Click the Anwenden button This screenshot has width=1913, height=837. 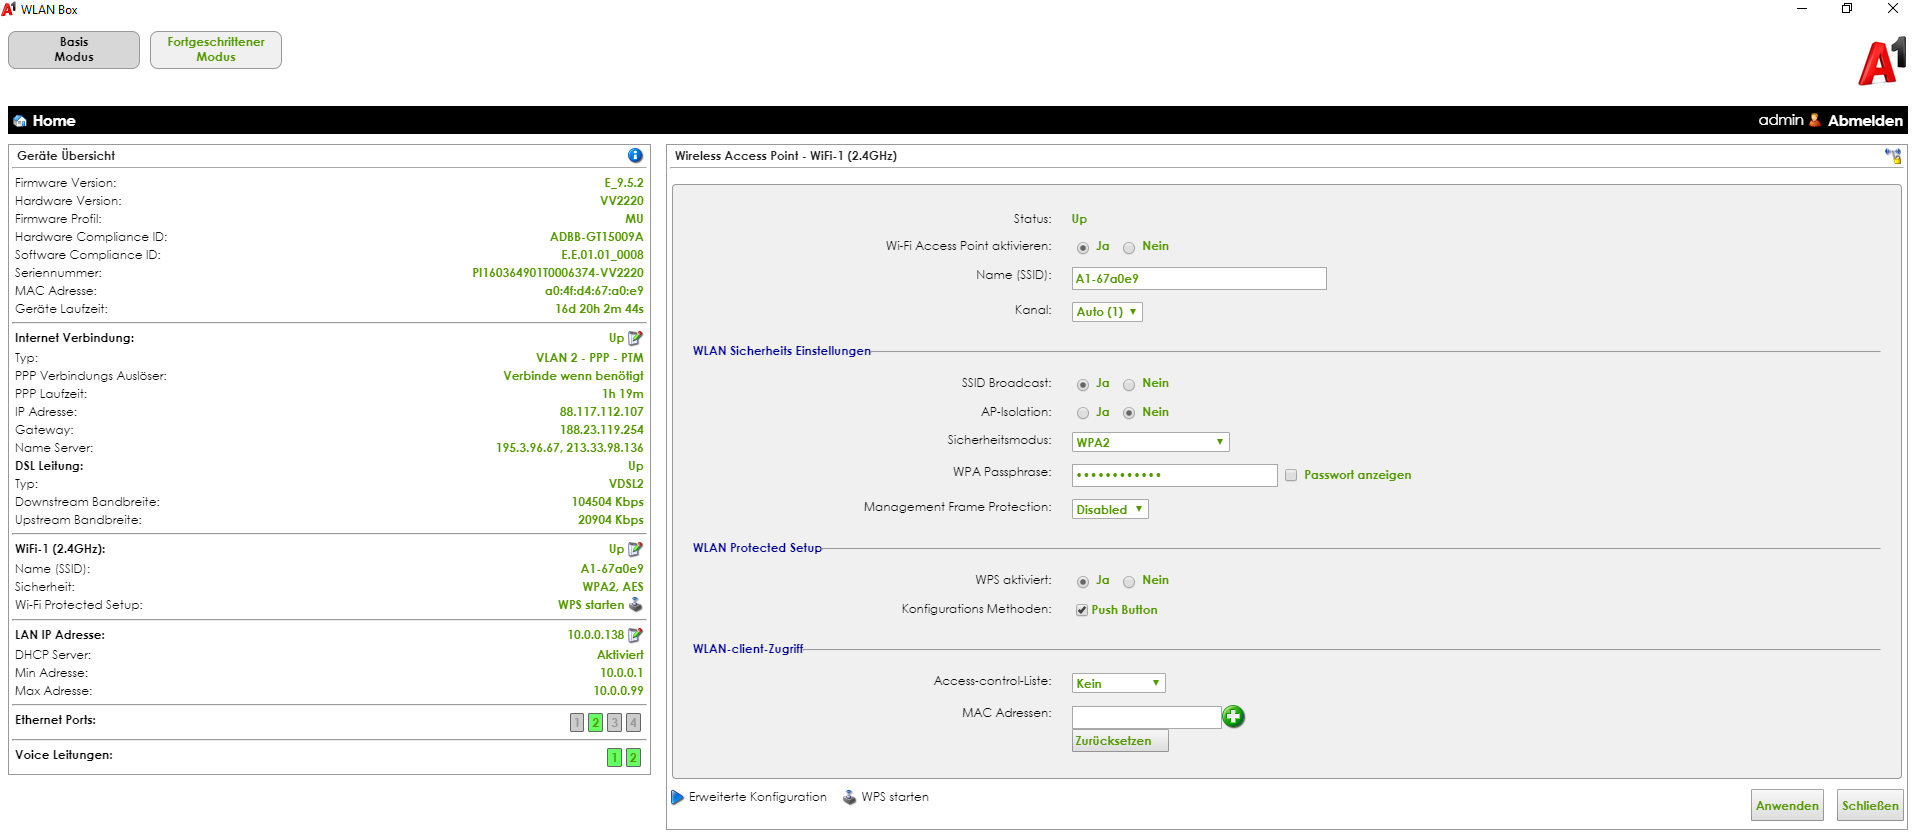[1787, 806]
